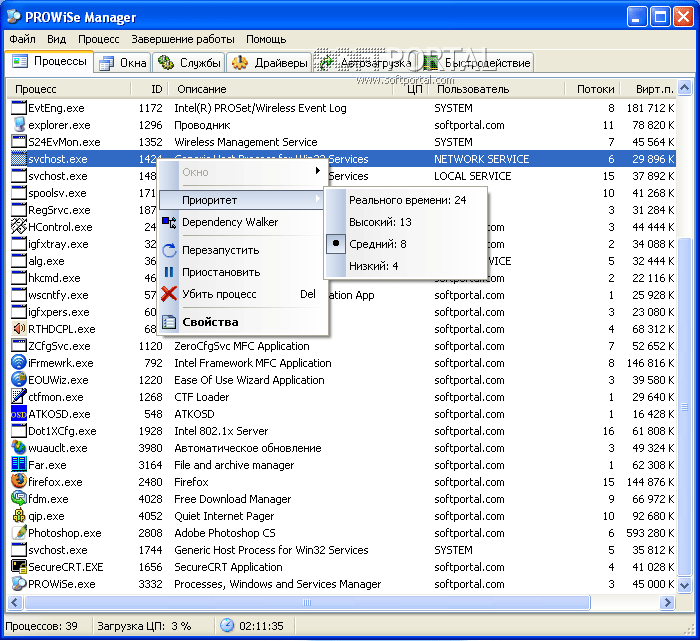Switch to the Окна tab
Viewport: 700px width, 641px height.
pyautogui.click(x=123, y=63)
